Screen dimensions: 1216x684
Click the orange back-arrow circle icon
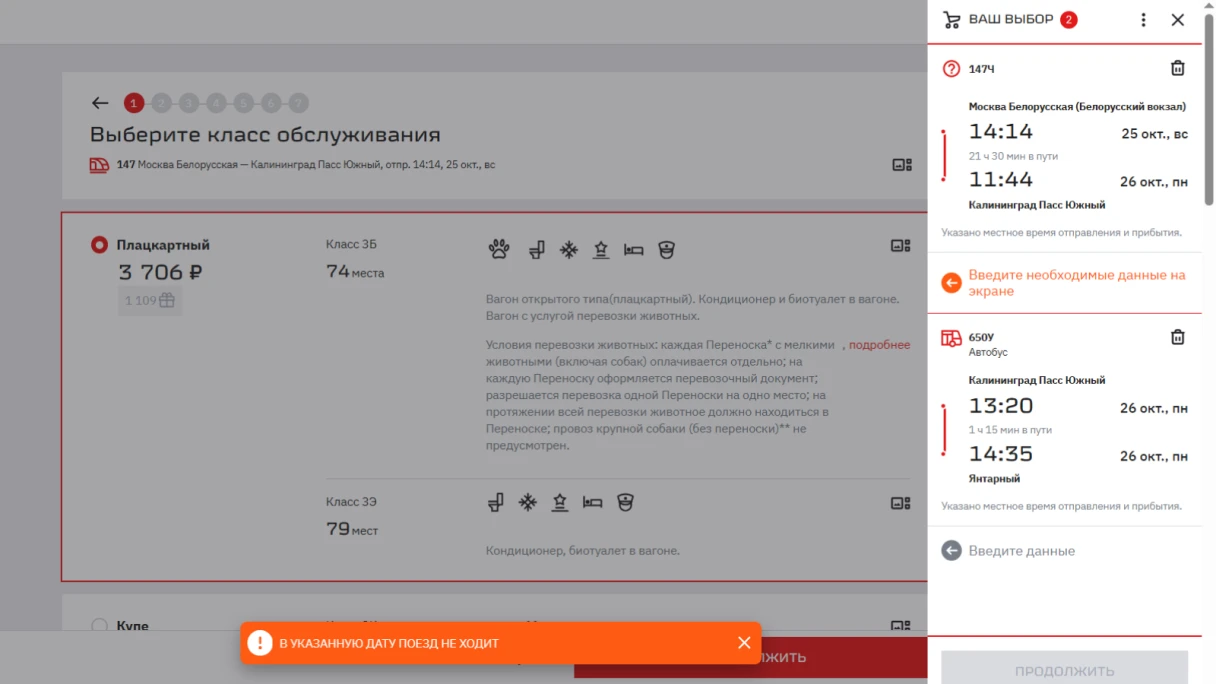952,283
